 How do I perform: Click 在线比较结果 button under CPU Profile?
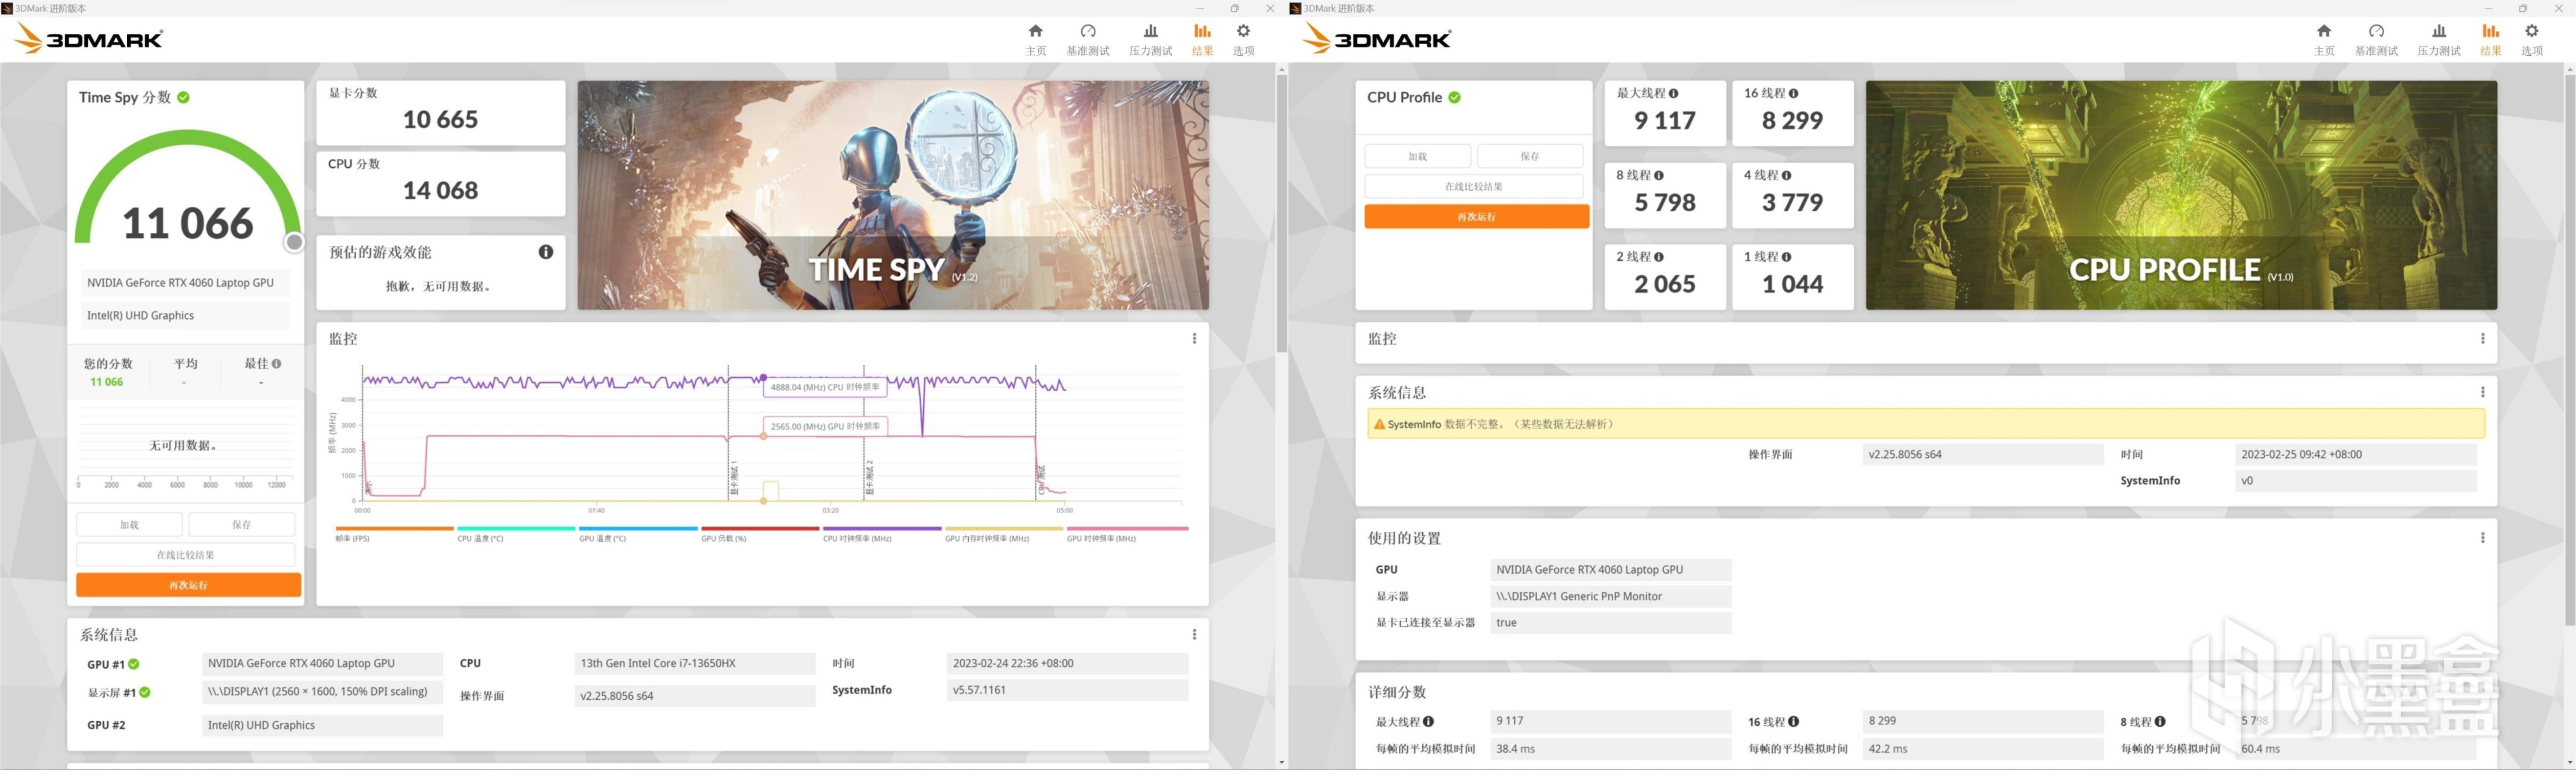pos(1473,187)
